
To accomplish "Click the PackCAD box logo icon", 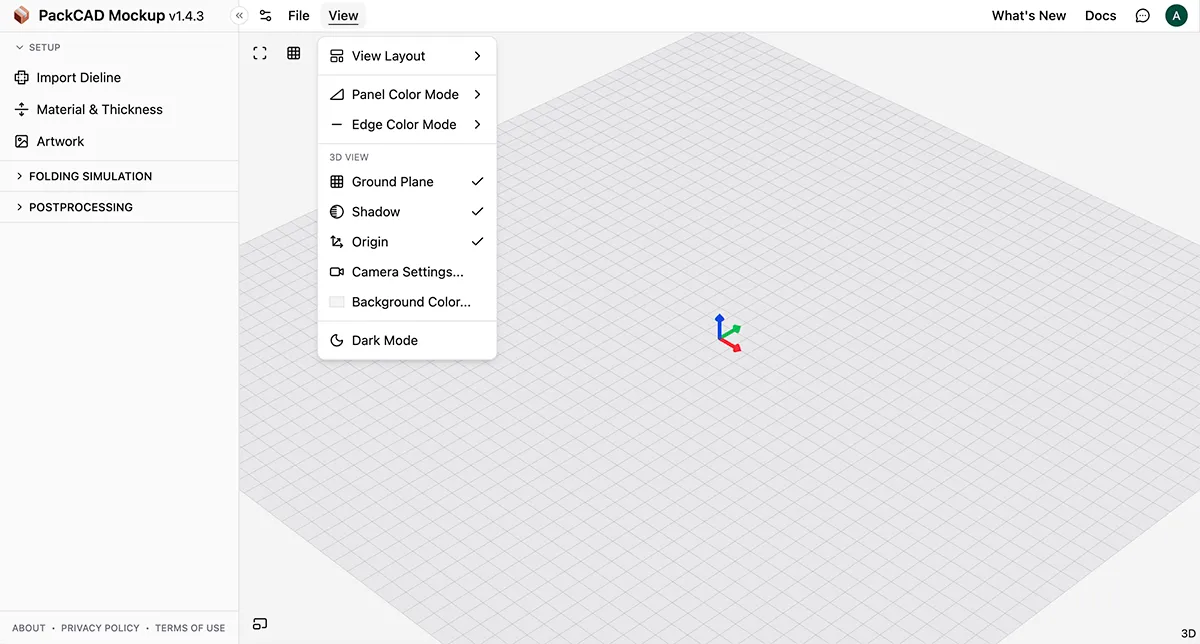I will (21, 16).
